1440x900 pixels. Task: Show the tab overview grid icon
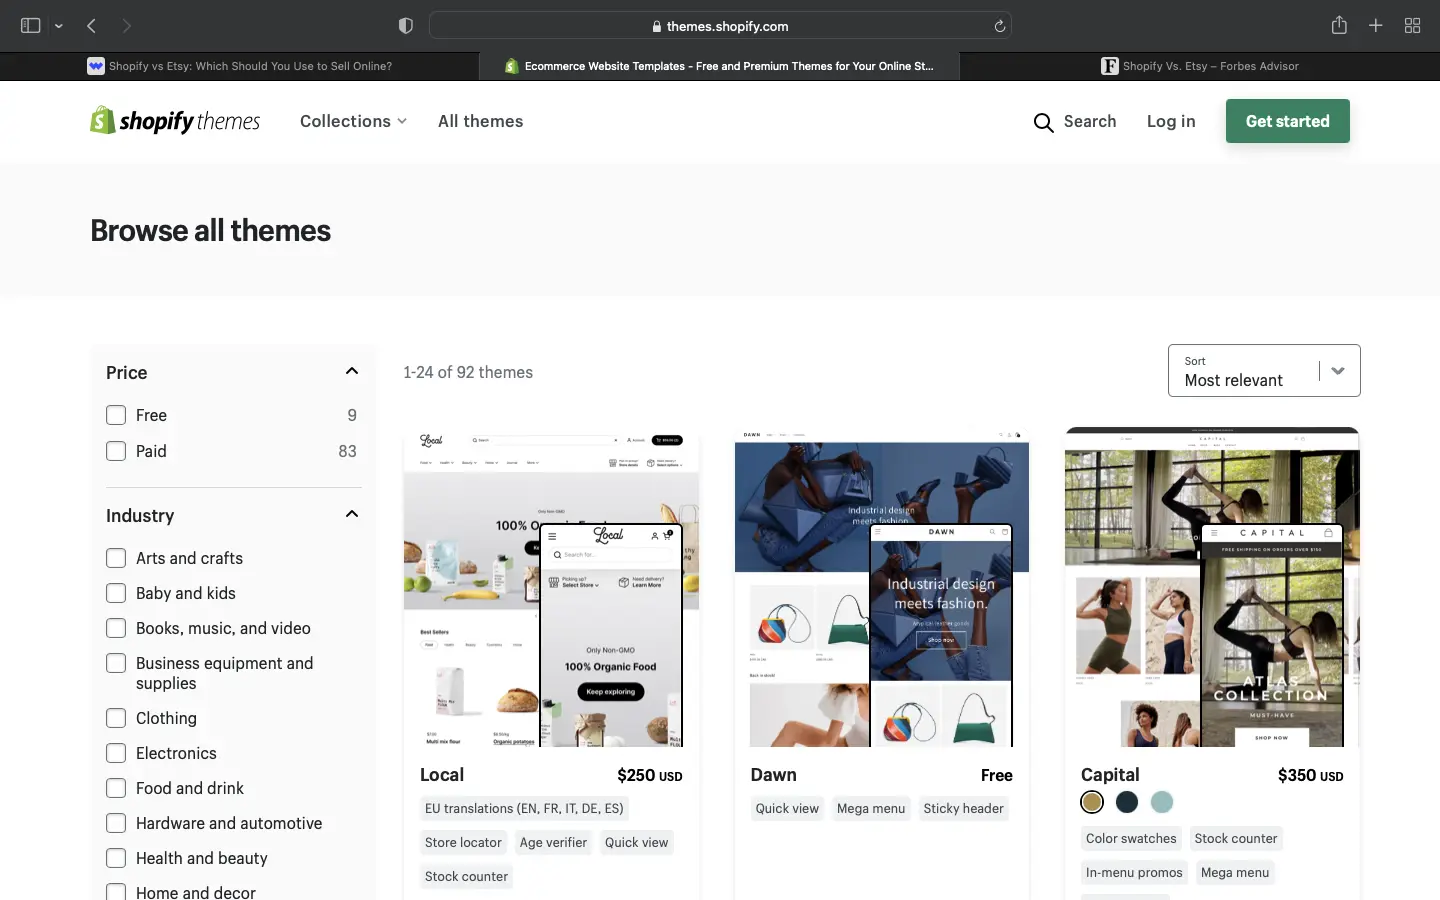coord(1412,26)
